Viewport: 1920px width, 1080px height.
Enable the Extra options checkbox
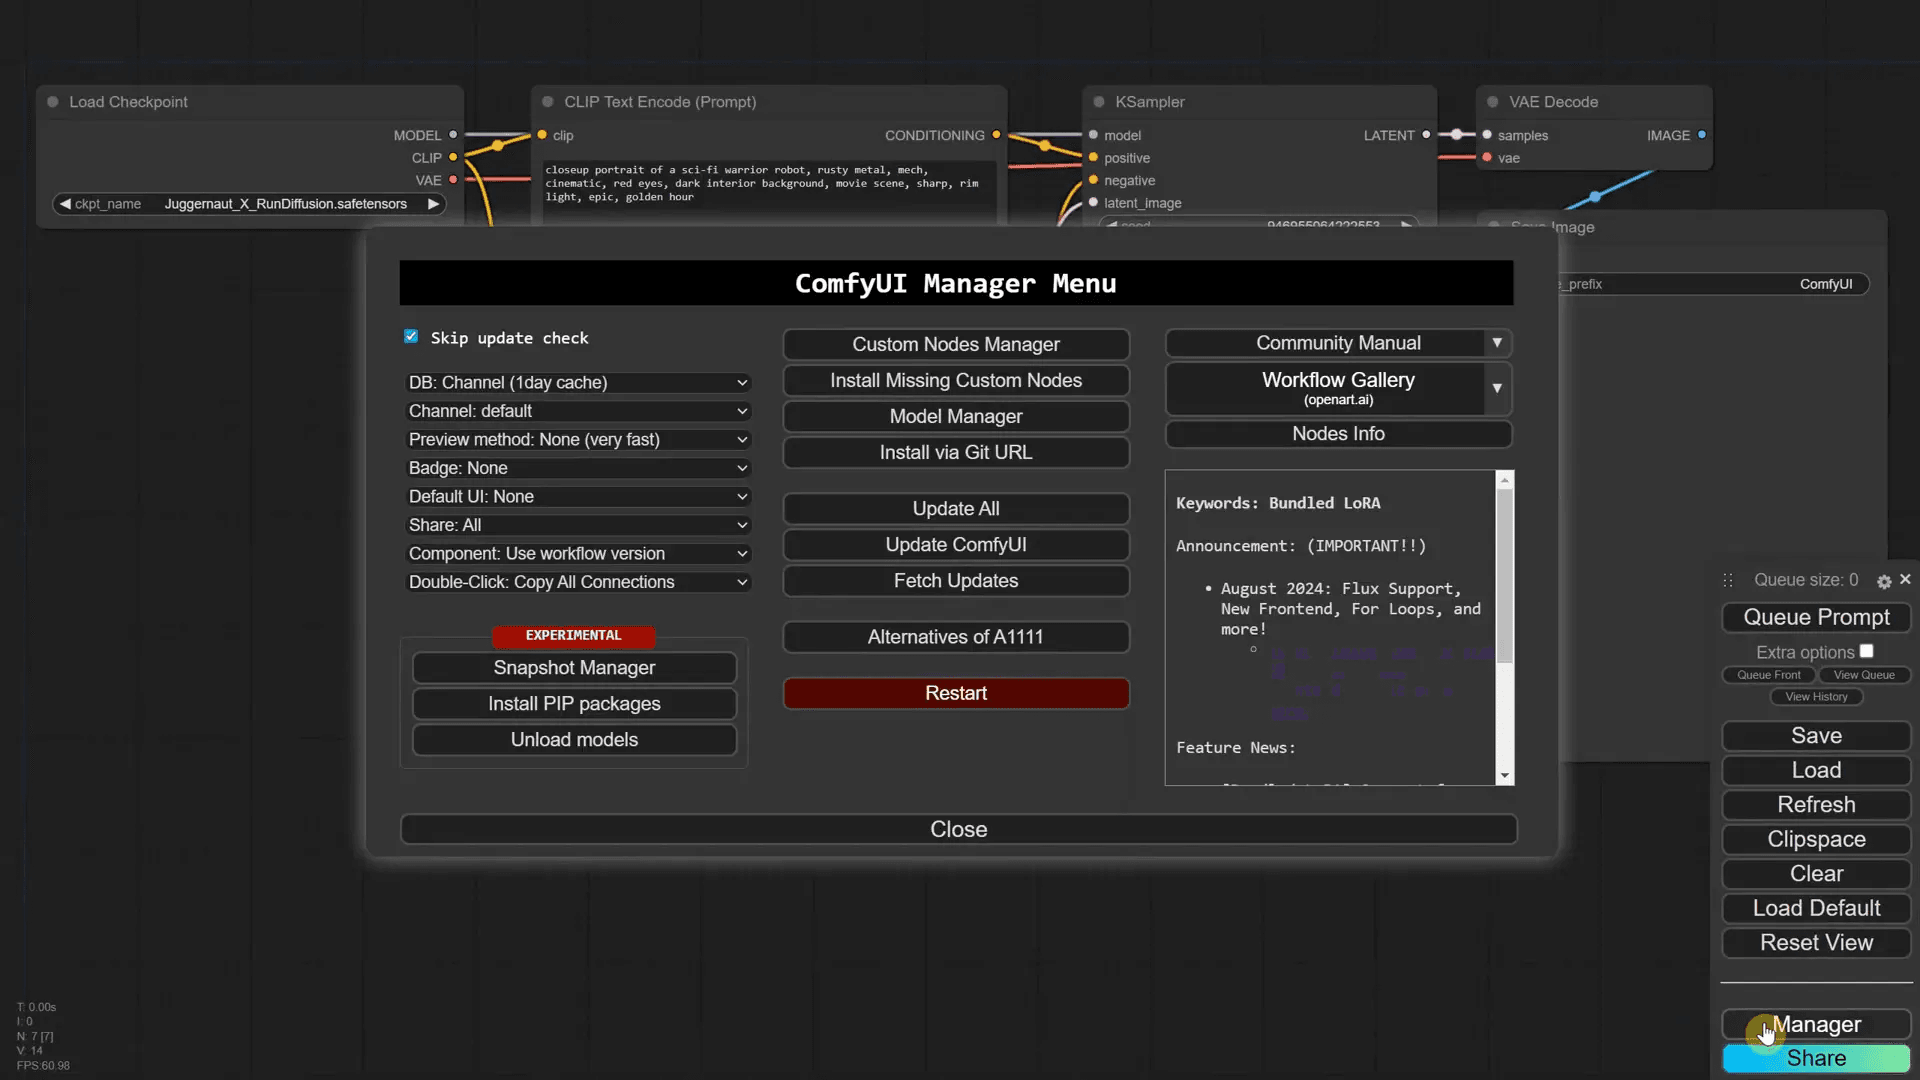click(x=1868, y=650)
